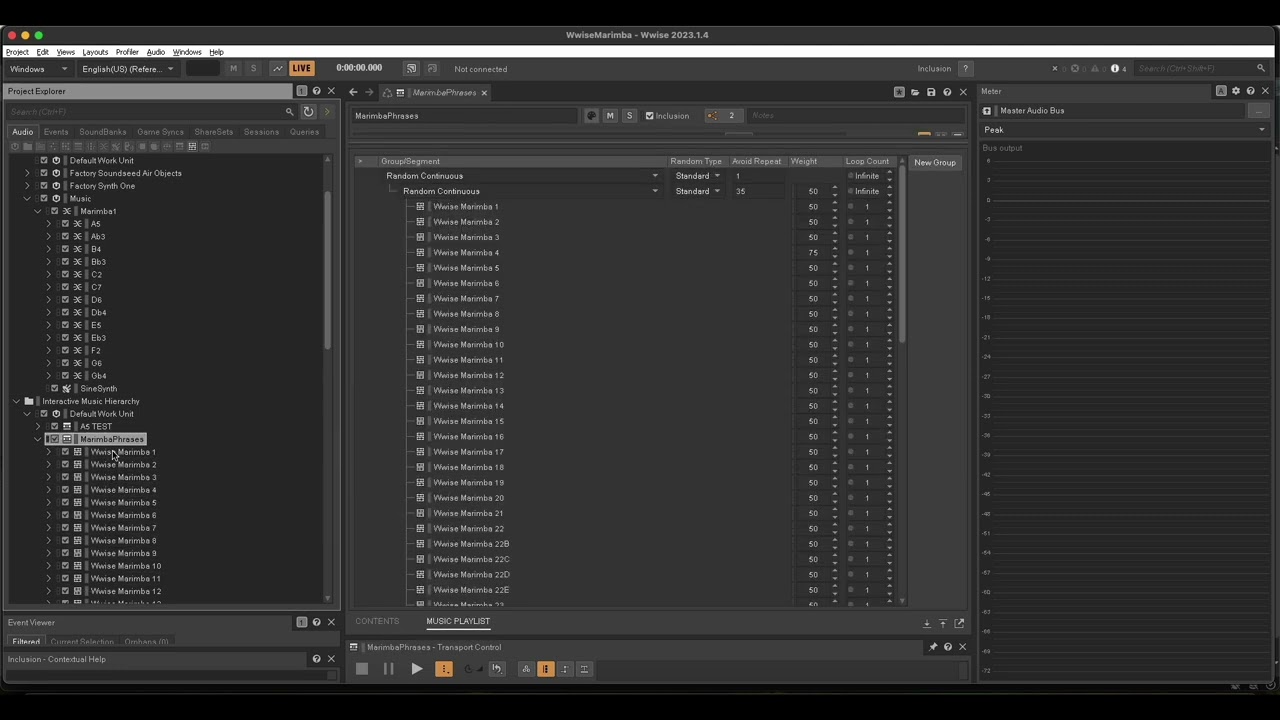Switch to the CONTENTS tab
This screenshot has height=720, width=1280.
[377, 622]
